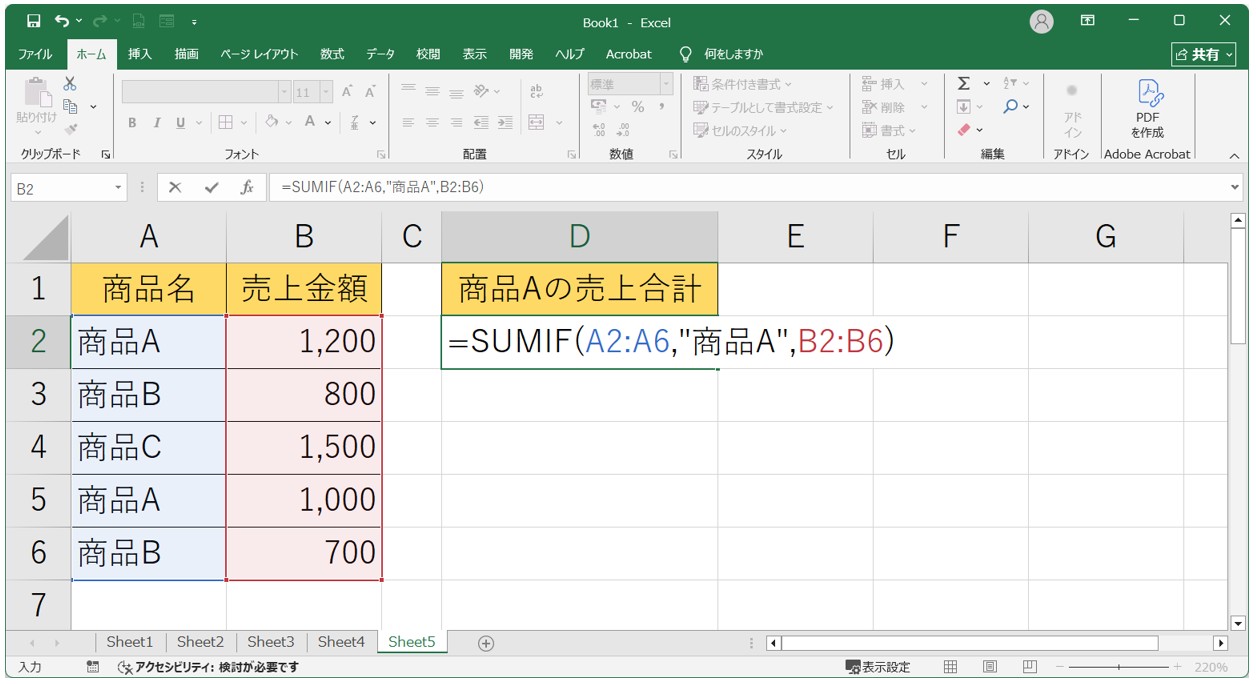Click the AutoSum sigma icon

(963, 84)
